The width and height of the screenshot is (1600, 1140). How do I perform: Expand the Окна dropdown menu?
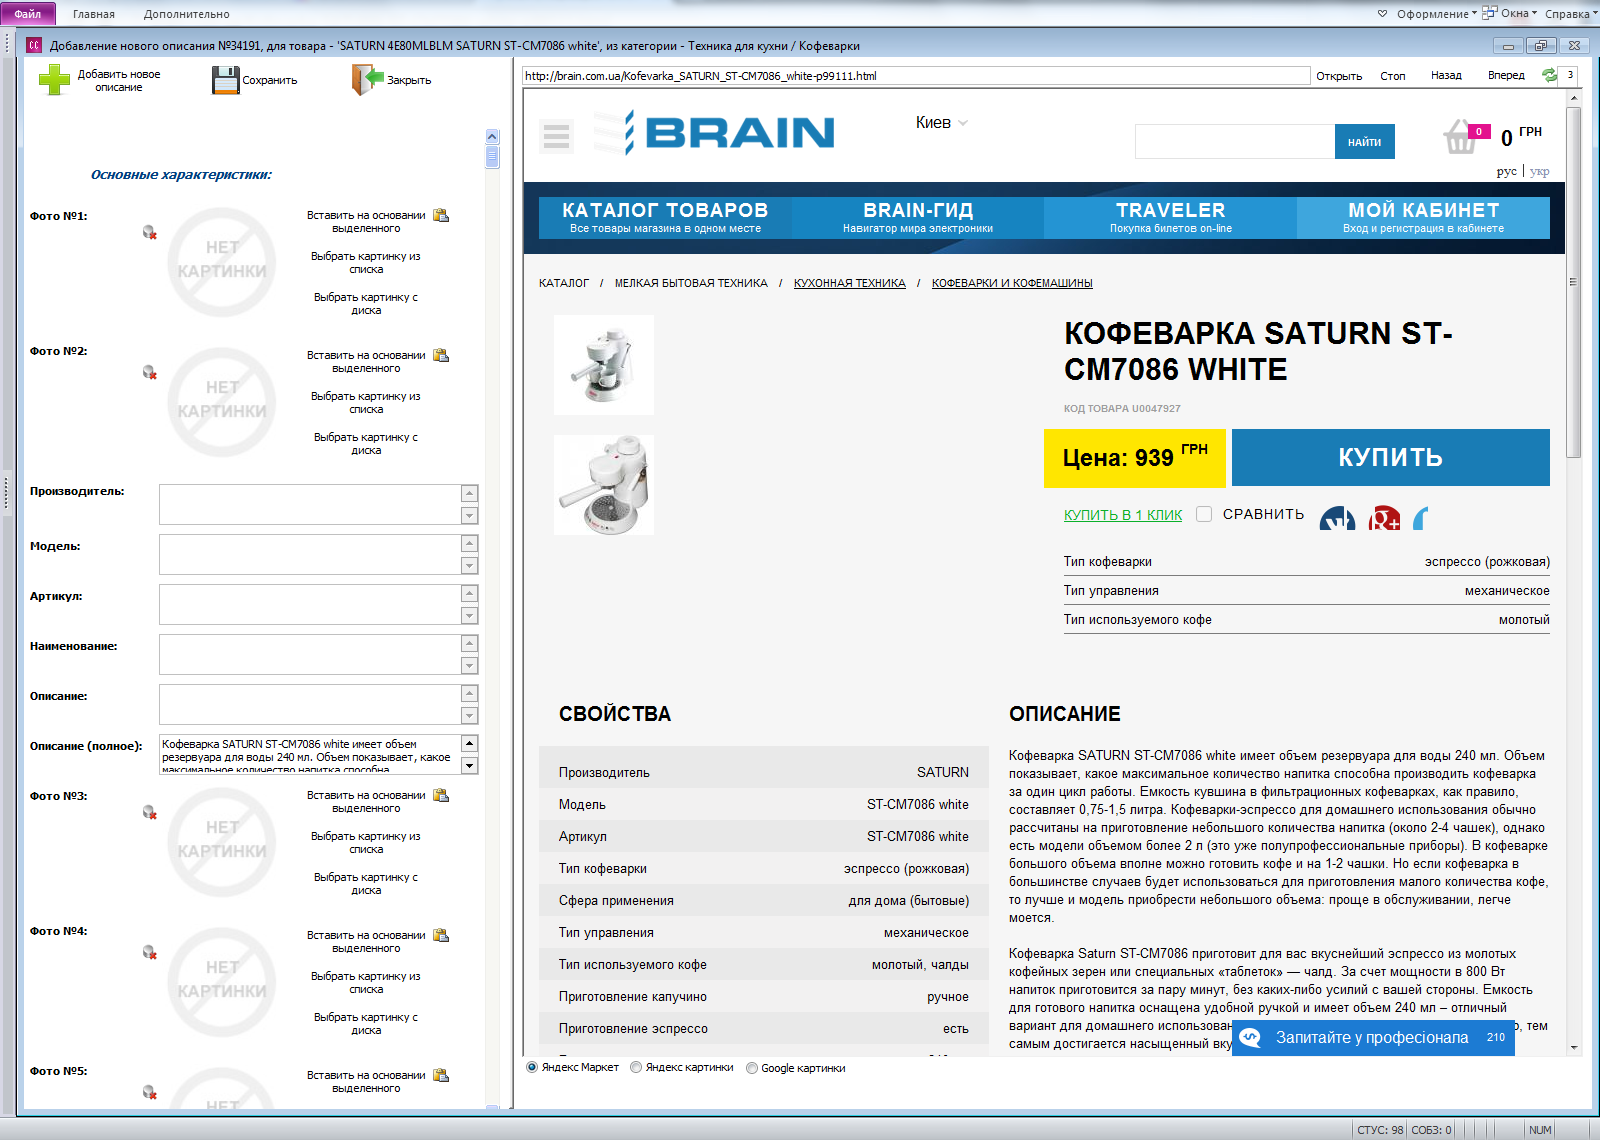coord(1510,13)
